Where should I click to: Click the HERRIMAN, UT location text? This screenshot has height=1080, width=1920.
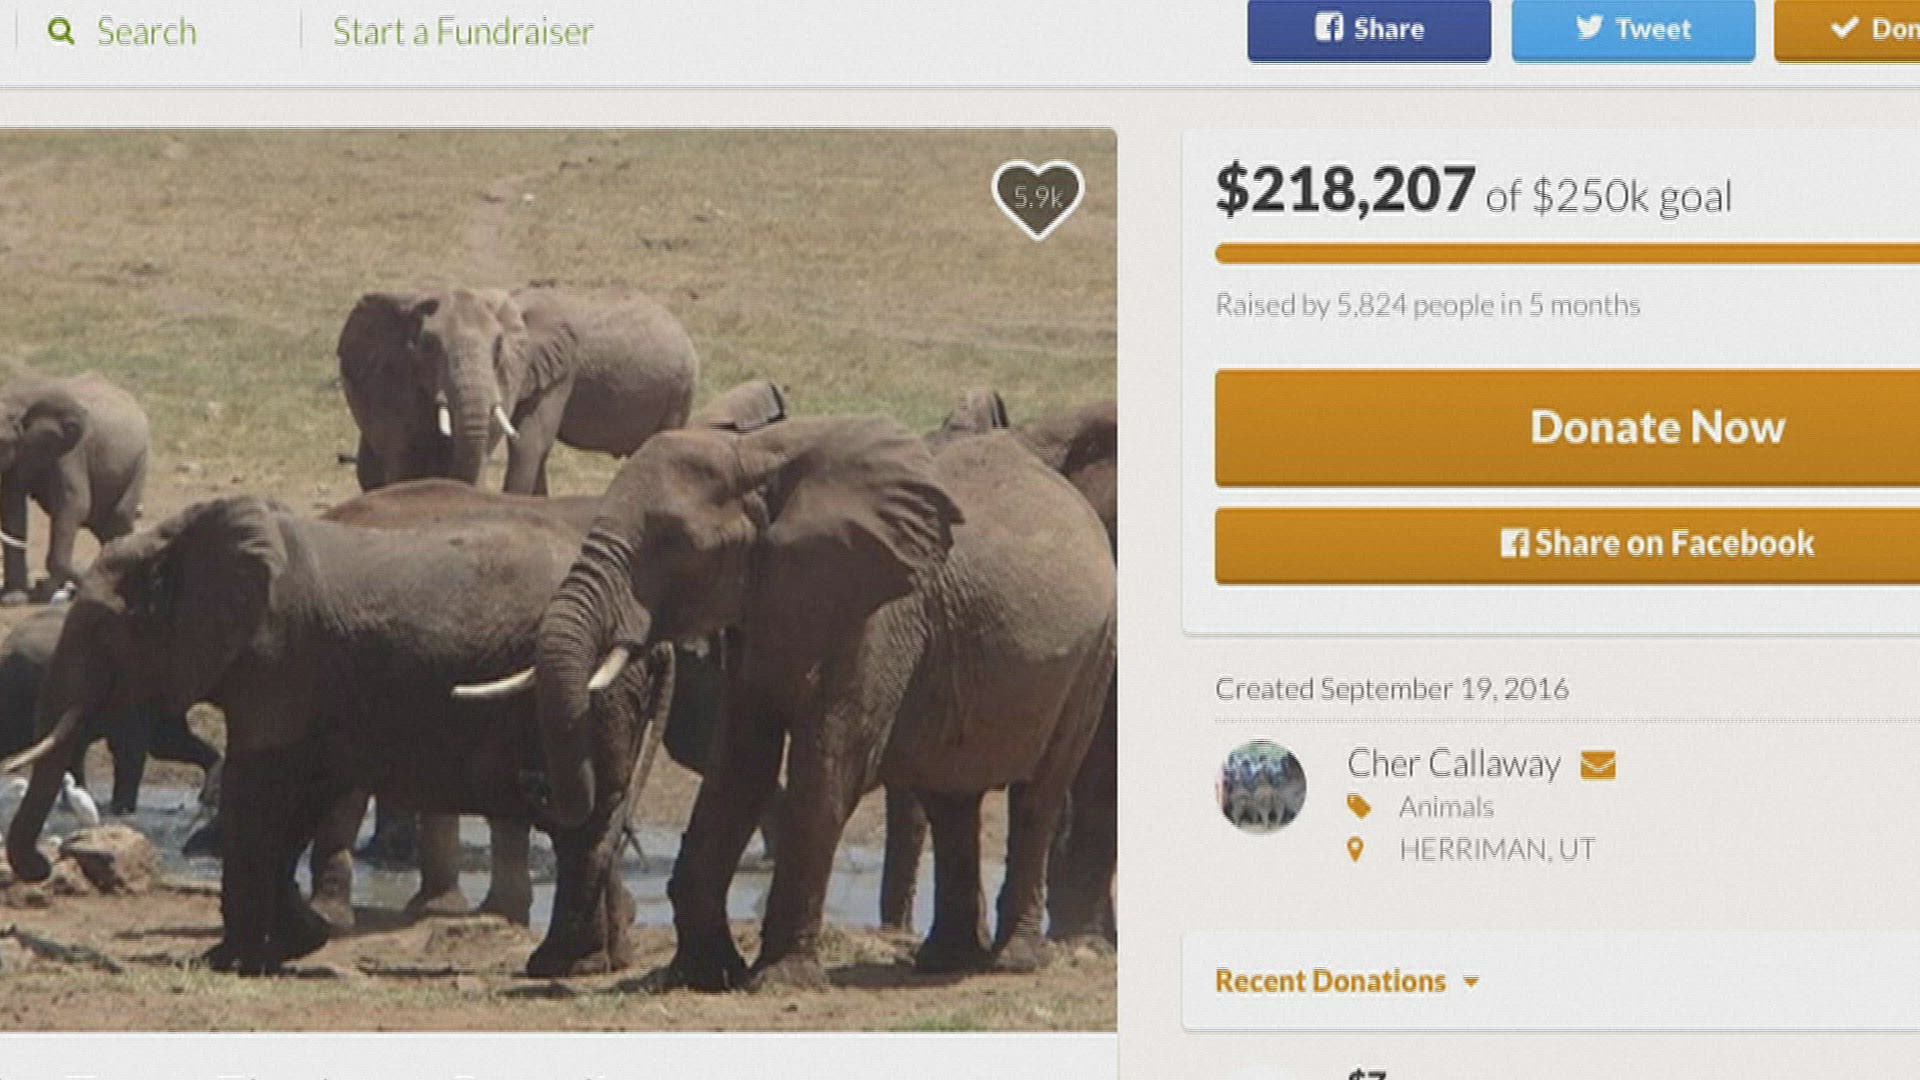(x=1496, y=850)
